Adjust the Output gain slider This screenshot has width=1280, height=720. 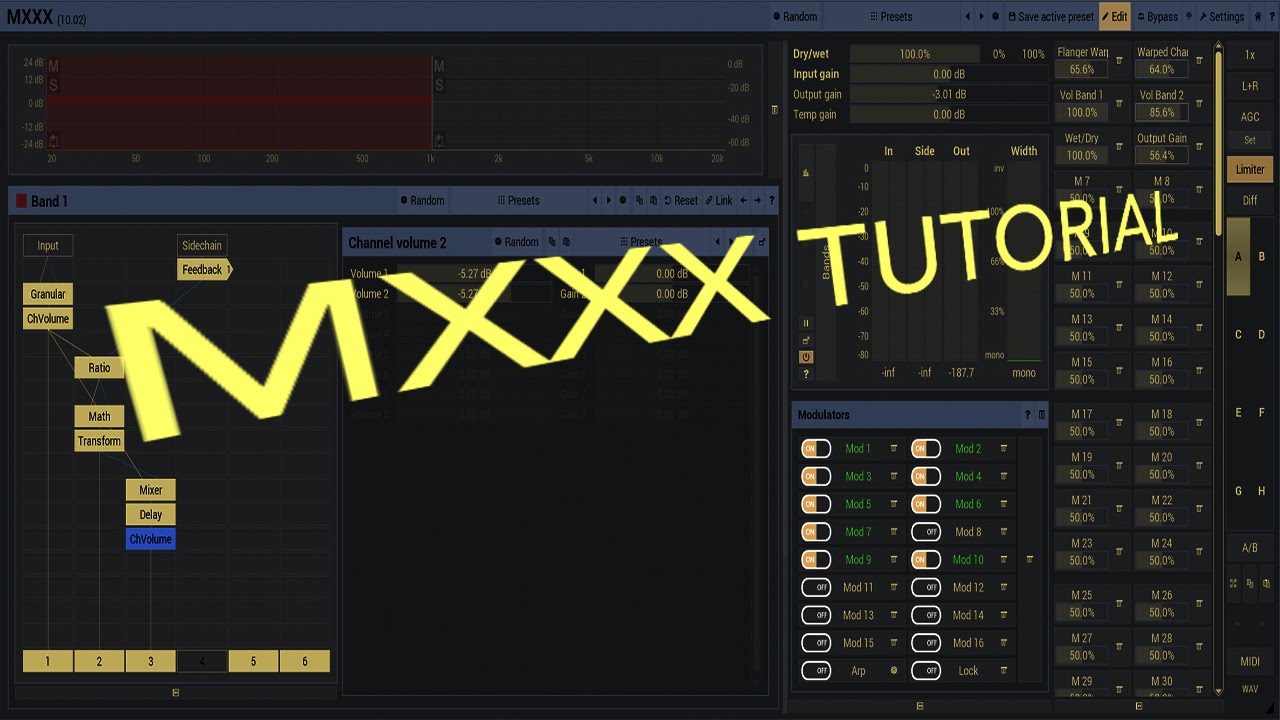tap(948, 95)
